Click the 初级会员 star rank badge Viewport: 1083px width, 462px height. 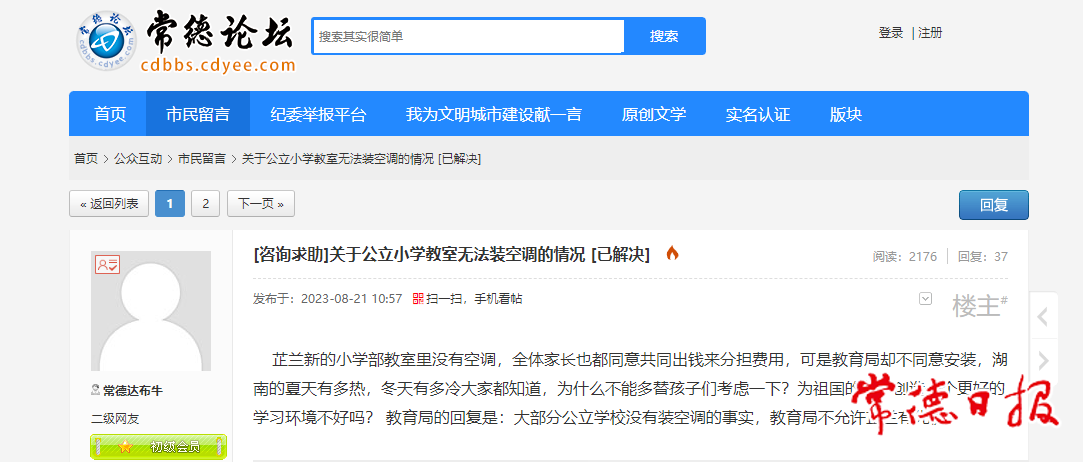pos(160,446)
